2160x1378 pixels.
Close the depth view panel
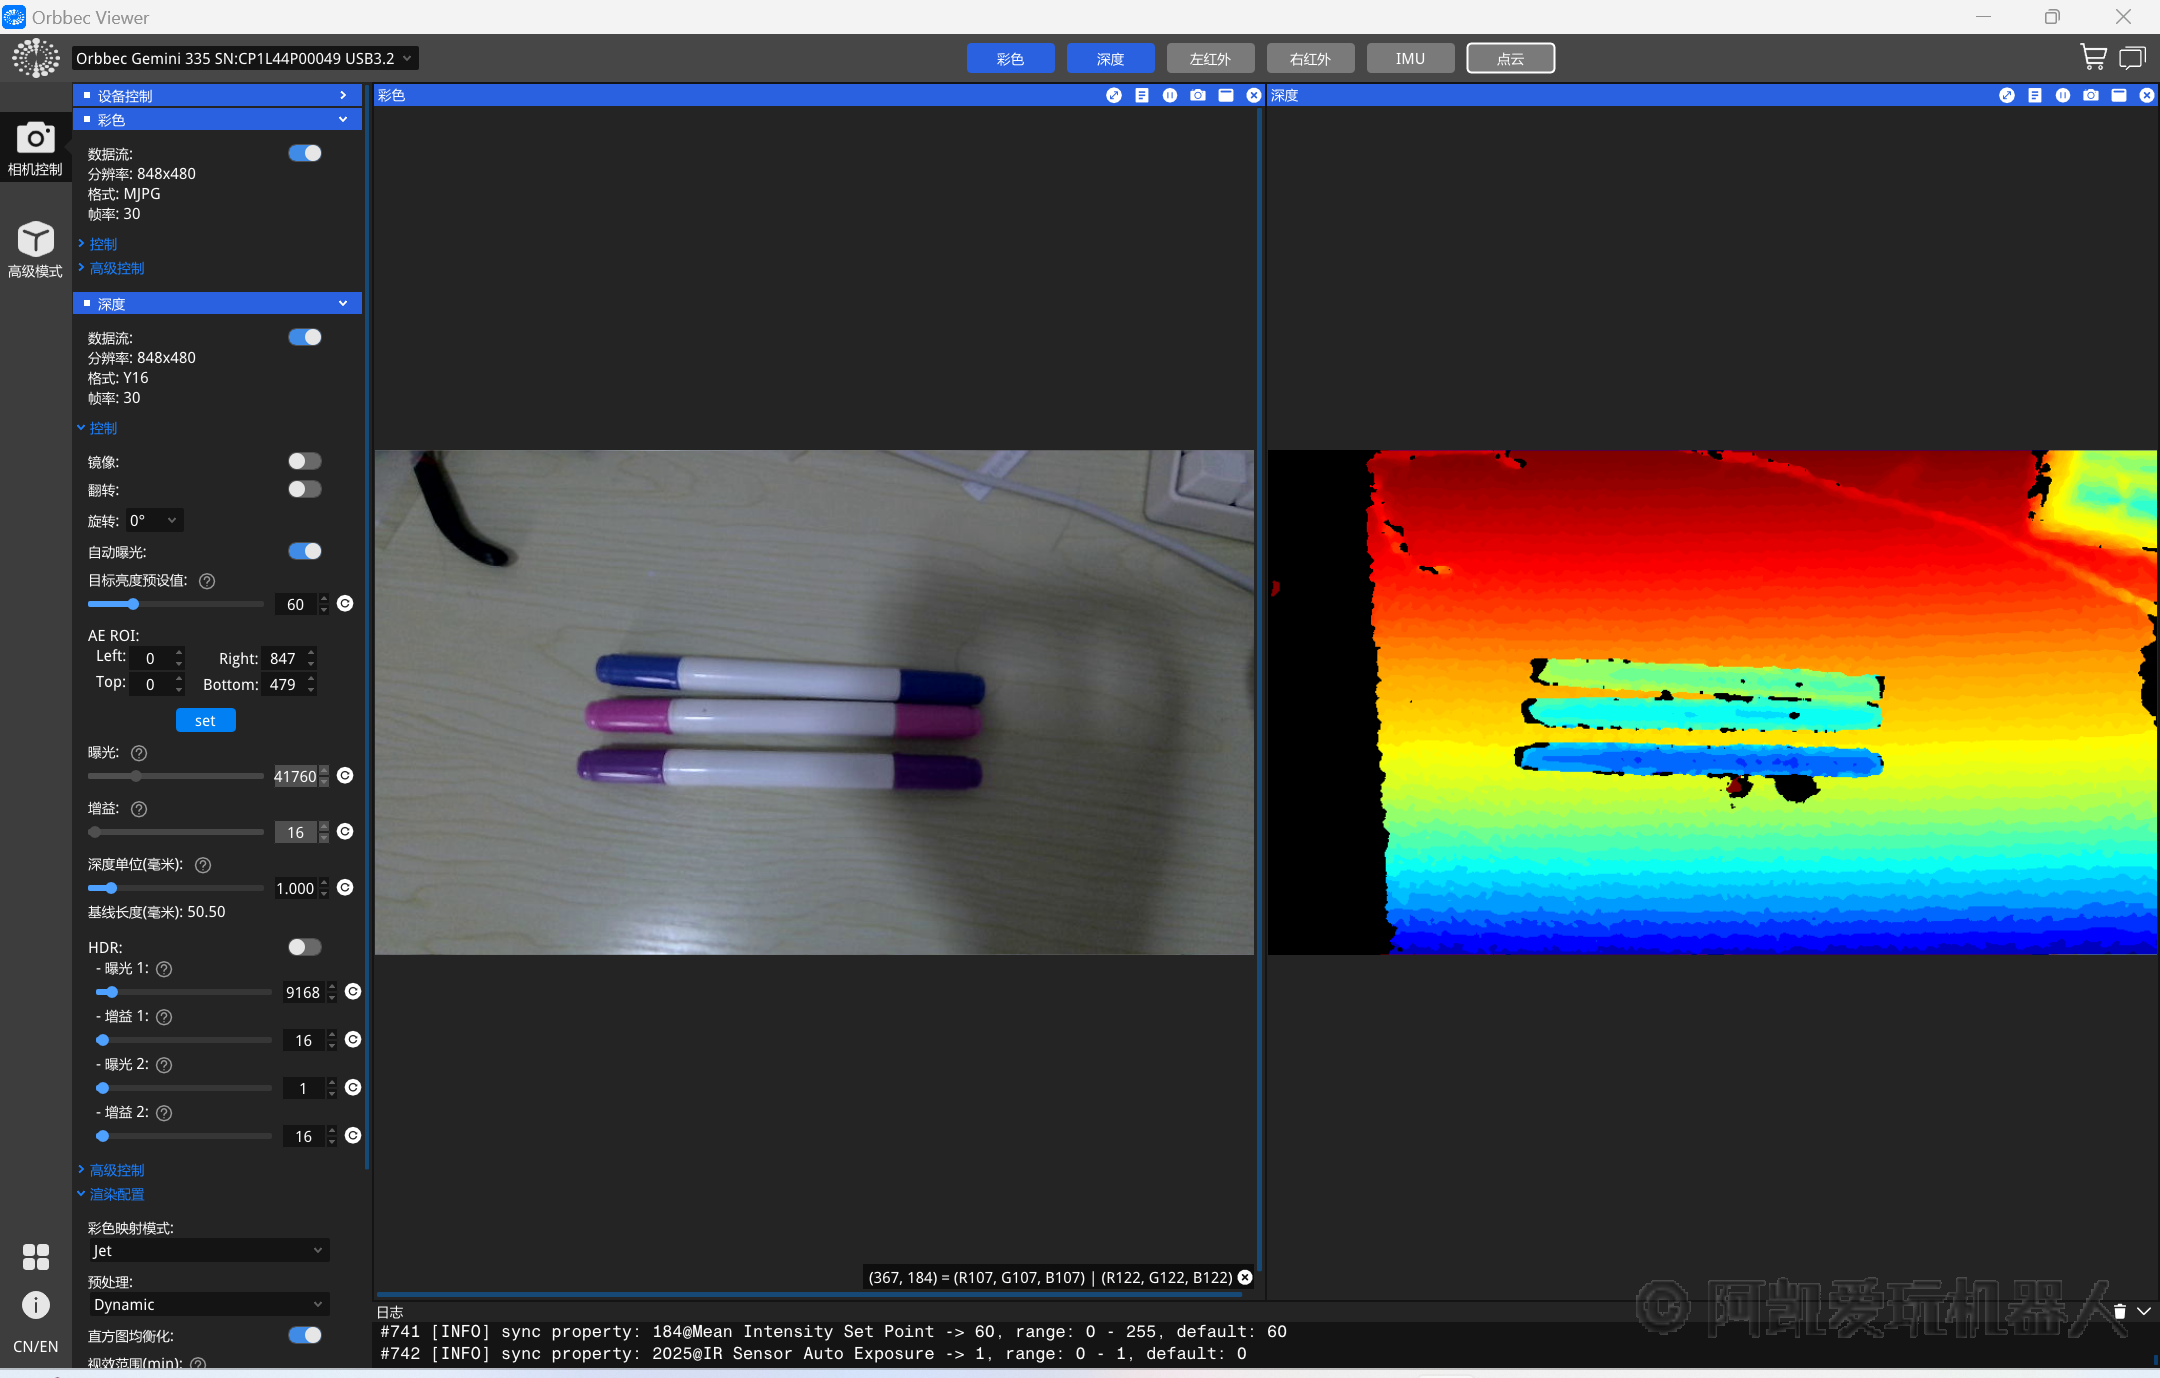(x=2146, y=95)
